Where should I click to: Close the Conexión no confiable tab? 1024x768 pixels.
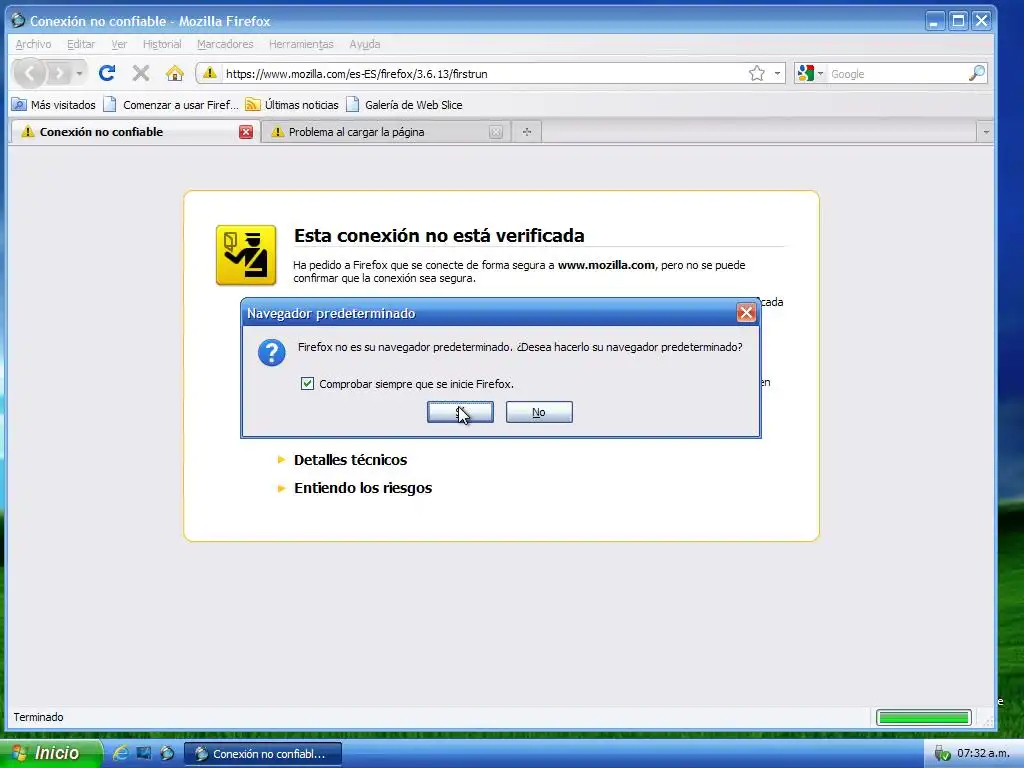pos(246,132)
